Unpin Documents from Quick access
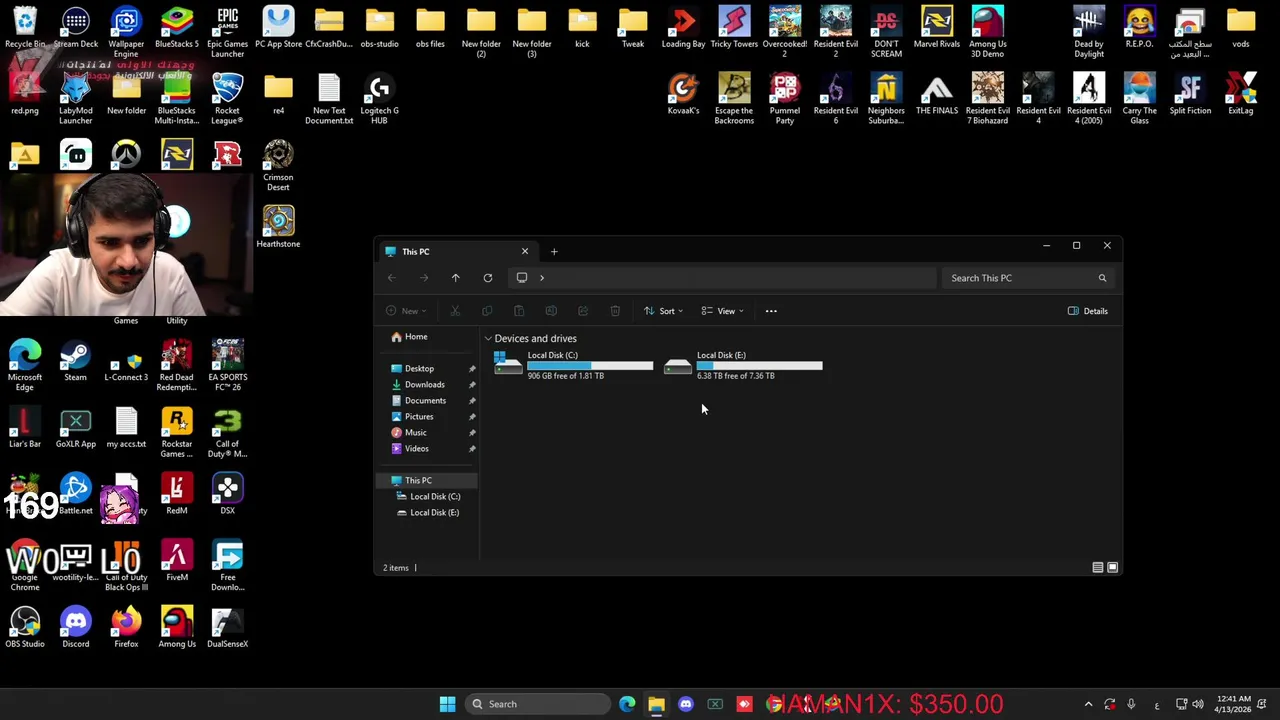 click(x=472, y=401)
